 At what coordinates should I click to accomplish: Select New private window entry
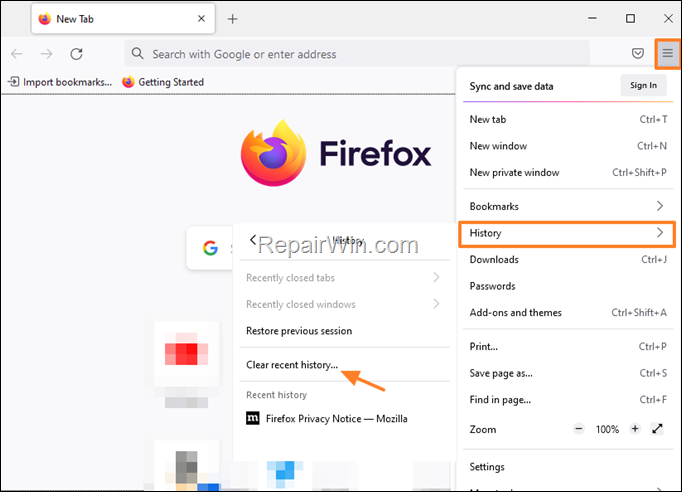[568, 172]
